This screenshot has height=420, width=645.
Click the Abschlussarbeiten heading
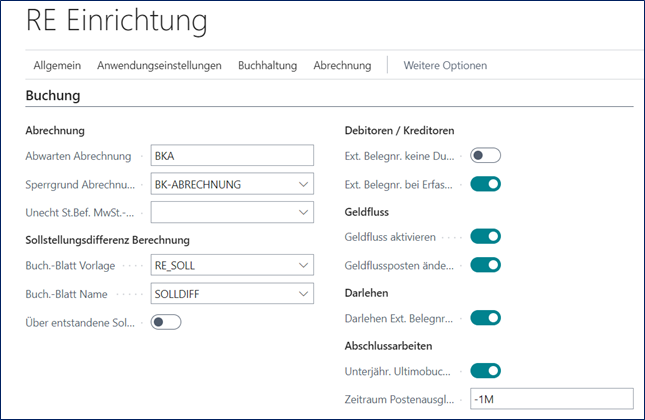388,346
